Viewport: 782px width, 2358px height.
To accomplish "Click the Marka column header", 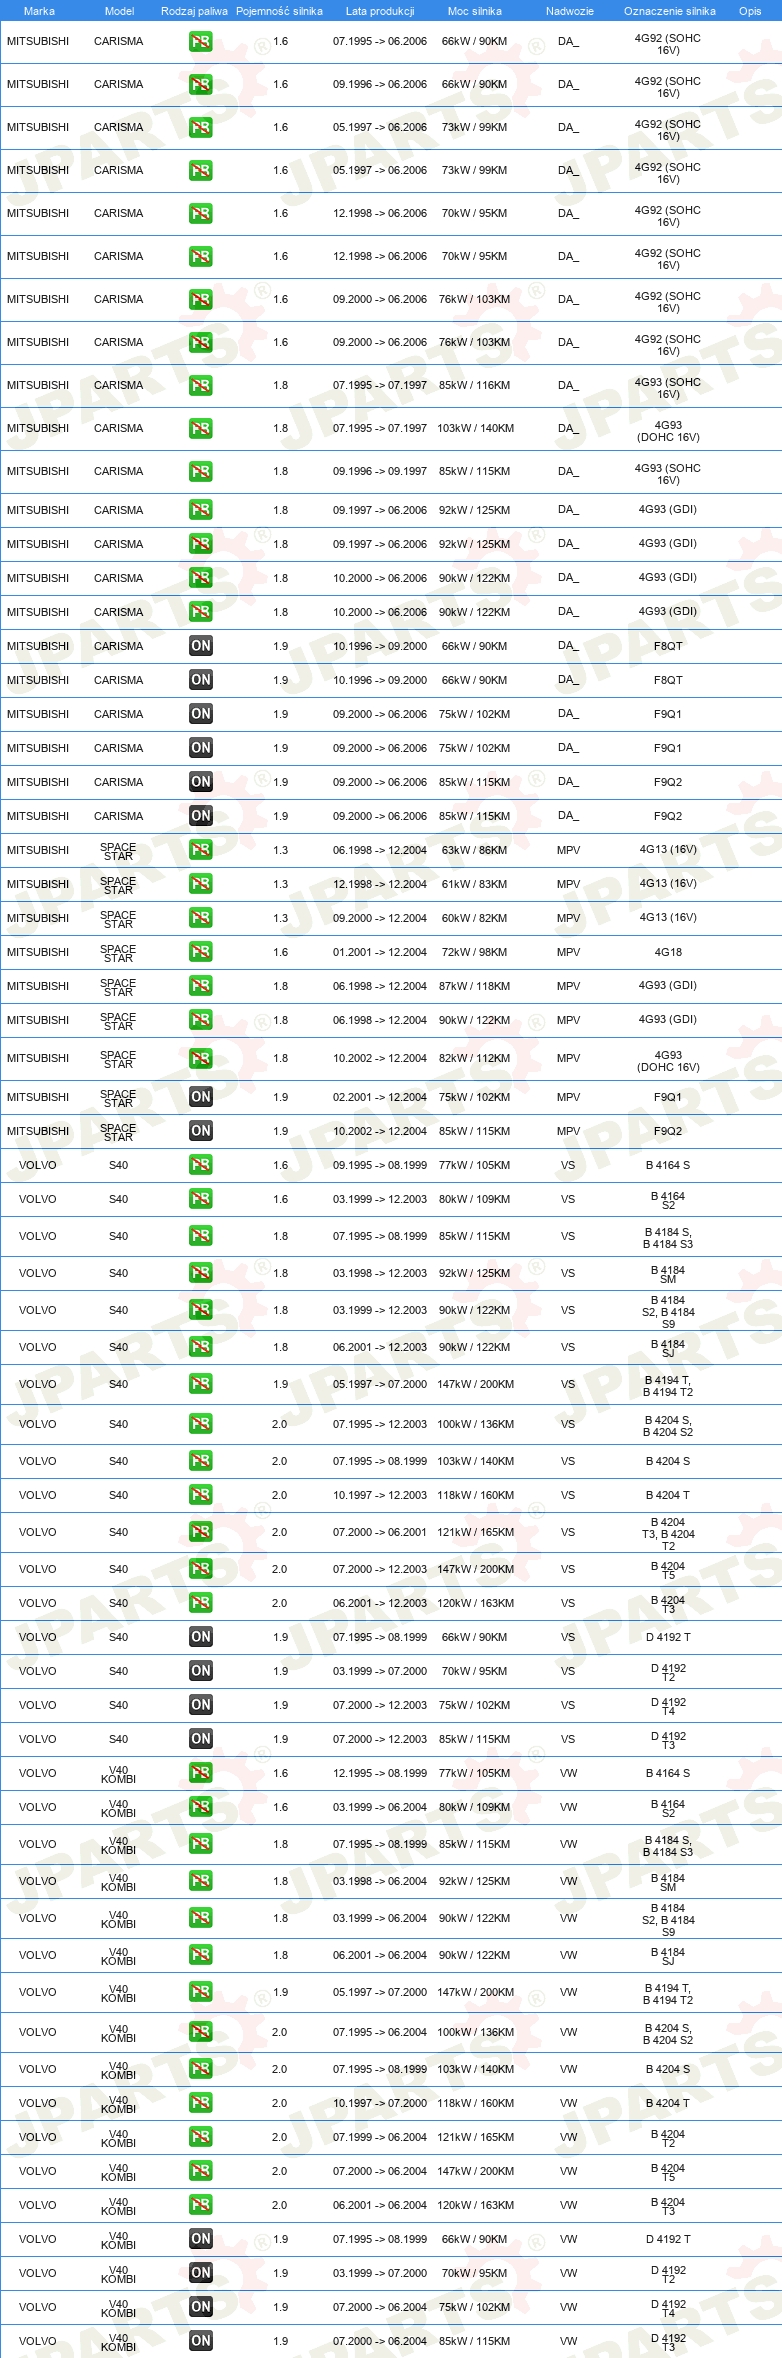I will tap(39, 11).
